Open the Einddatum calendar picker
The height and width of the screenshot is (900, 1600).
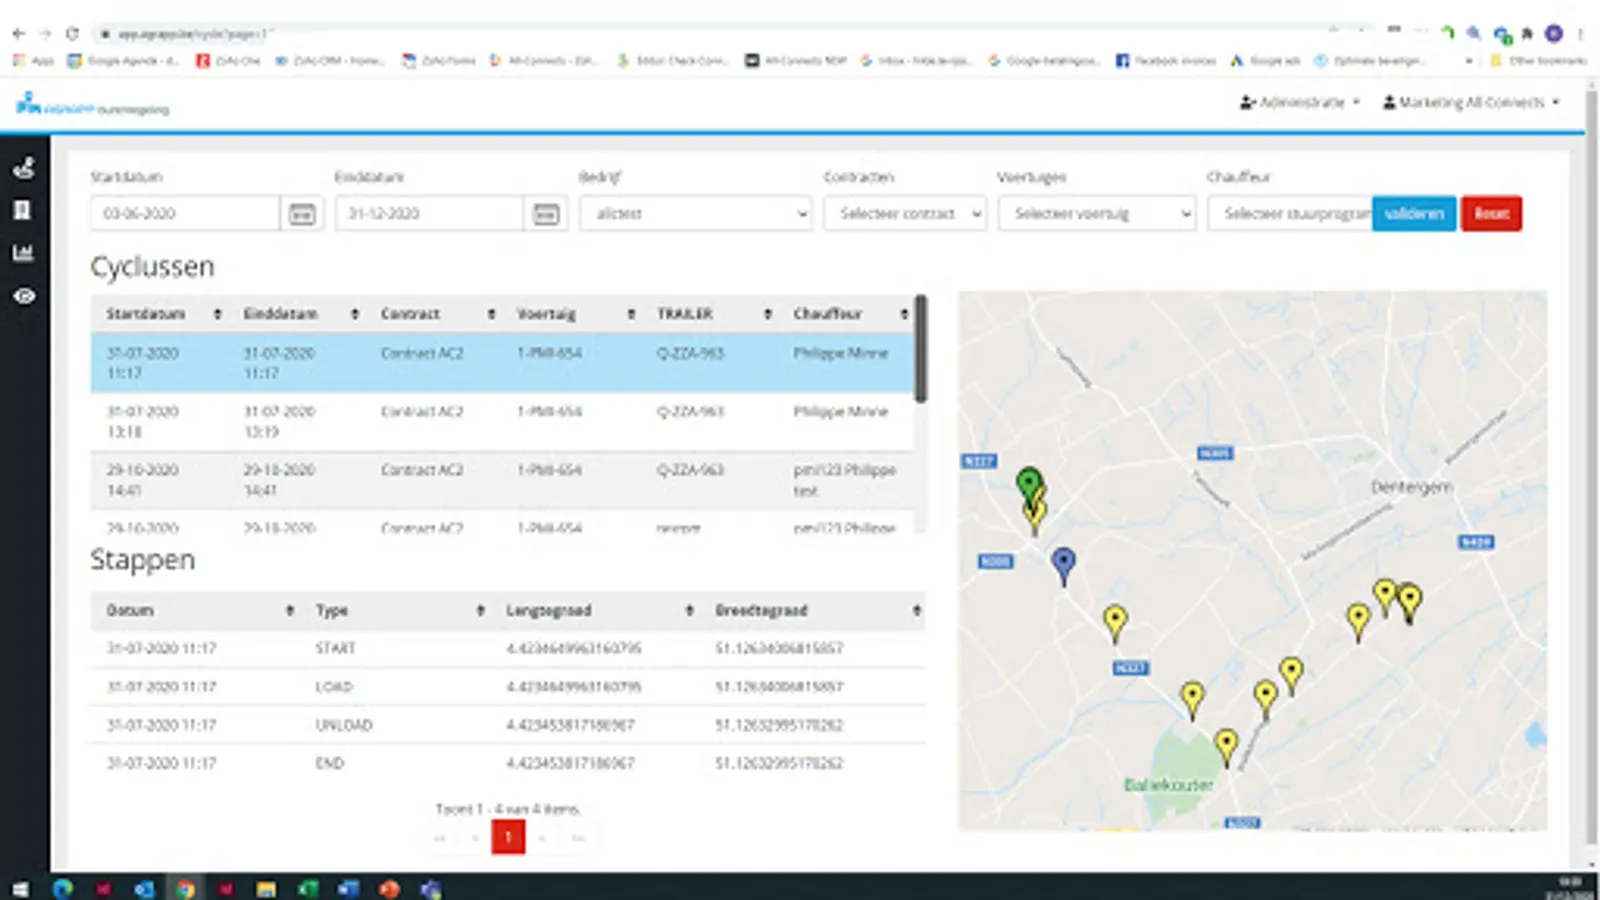546,214
